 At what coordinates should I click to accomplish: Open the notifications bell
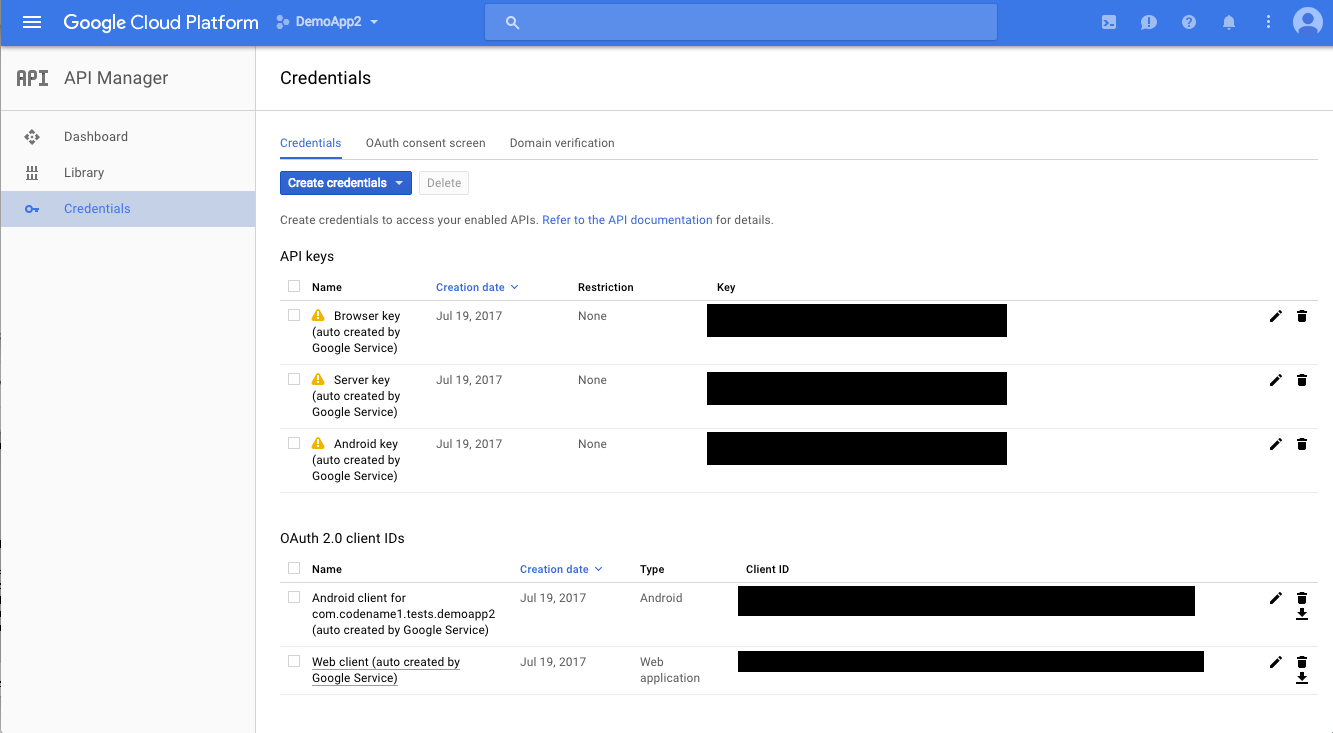tap(1229, 22)
